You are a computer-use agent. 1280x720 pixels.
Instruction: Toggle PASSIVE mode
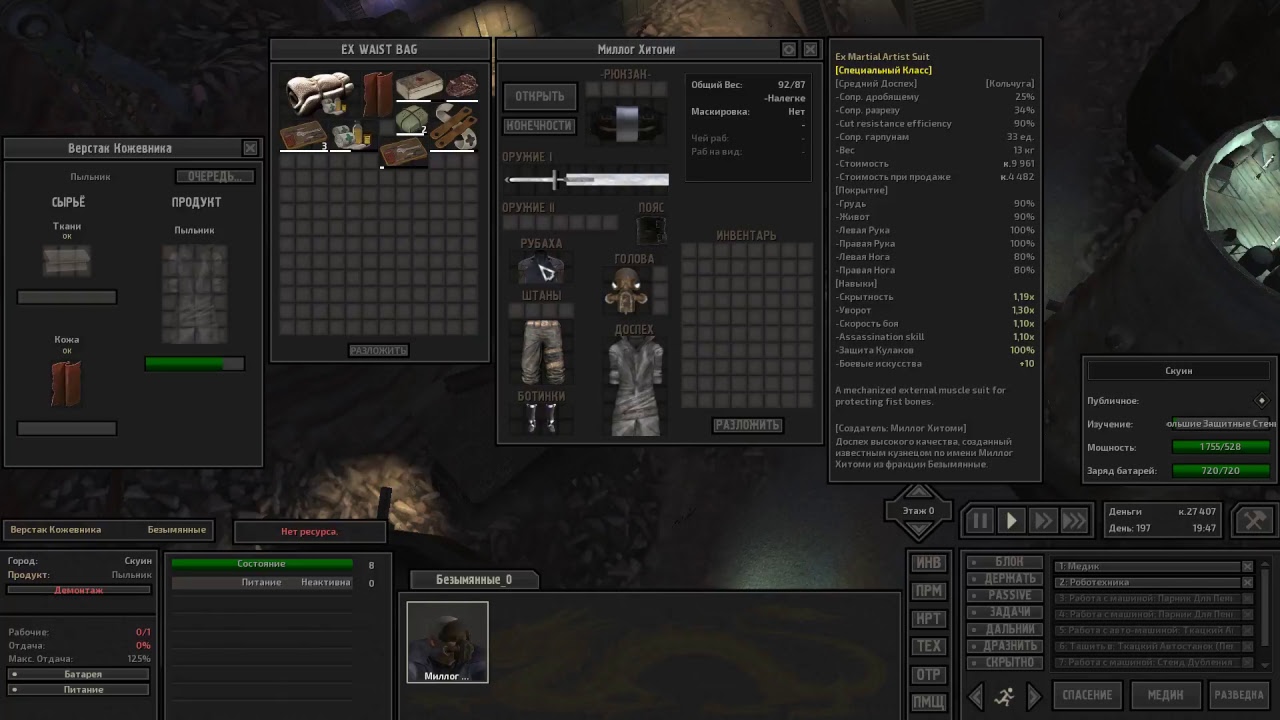click(1007, 595)
